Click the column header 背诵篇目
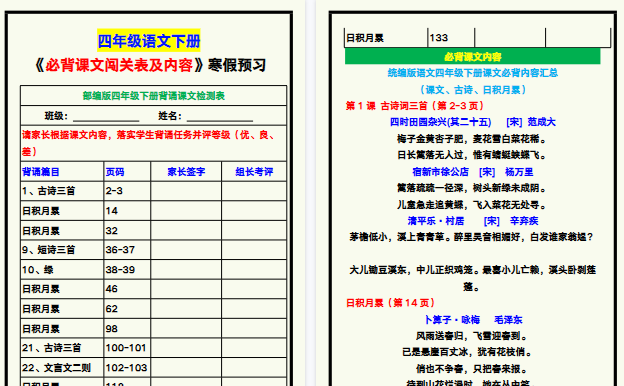The width and height of the screenshot is (624, 386). (41, 172)
